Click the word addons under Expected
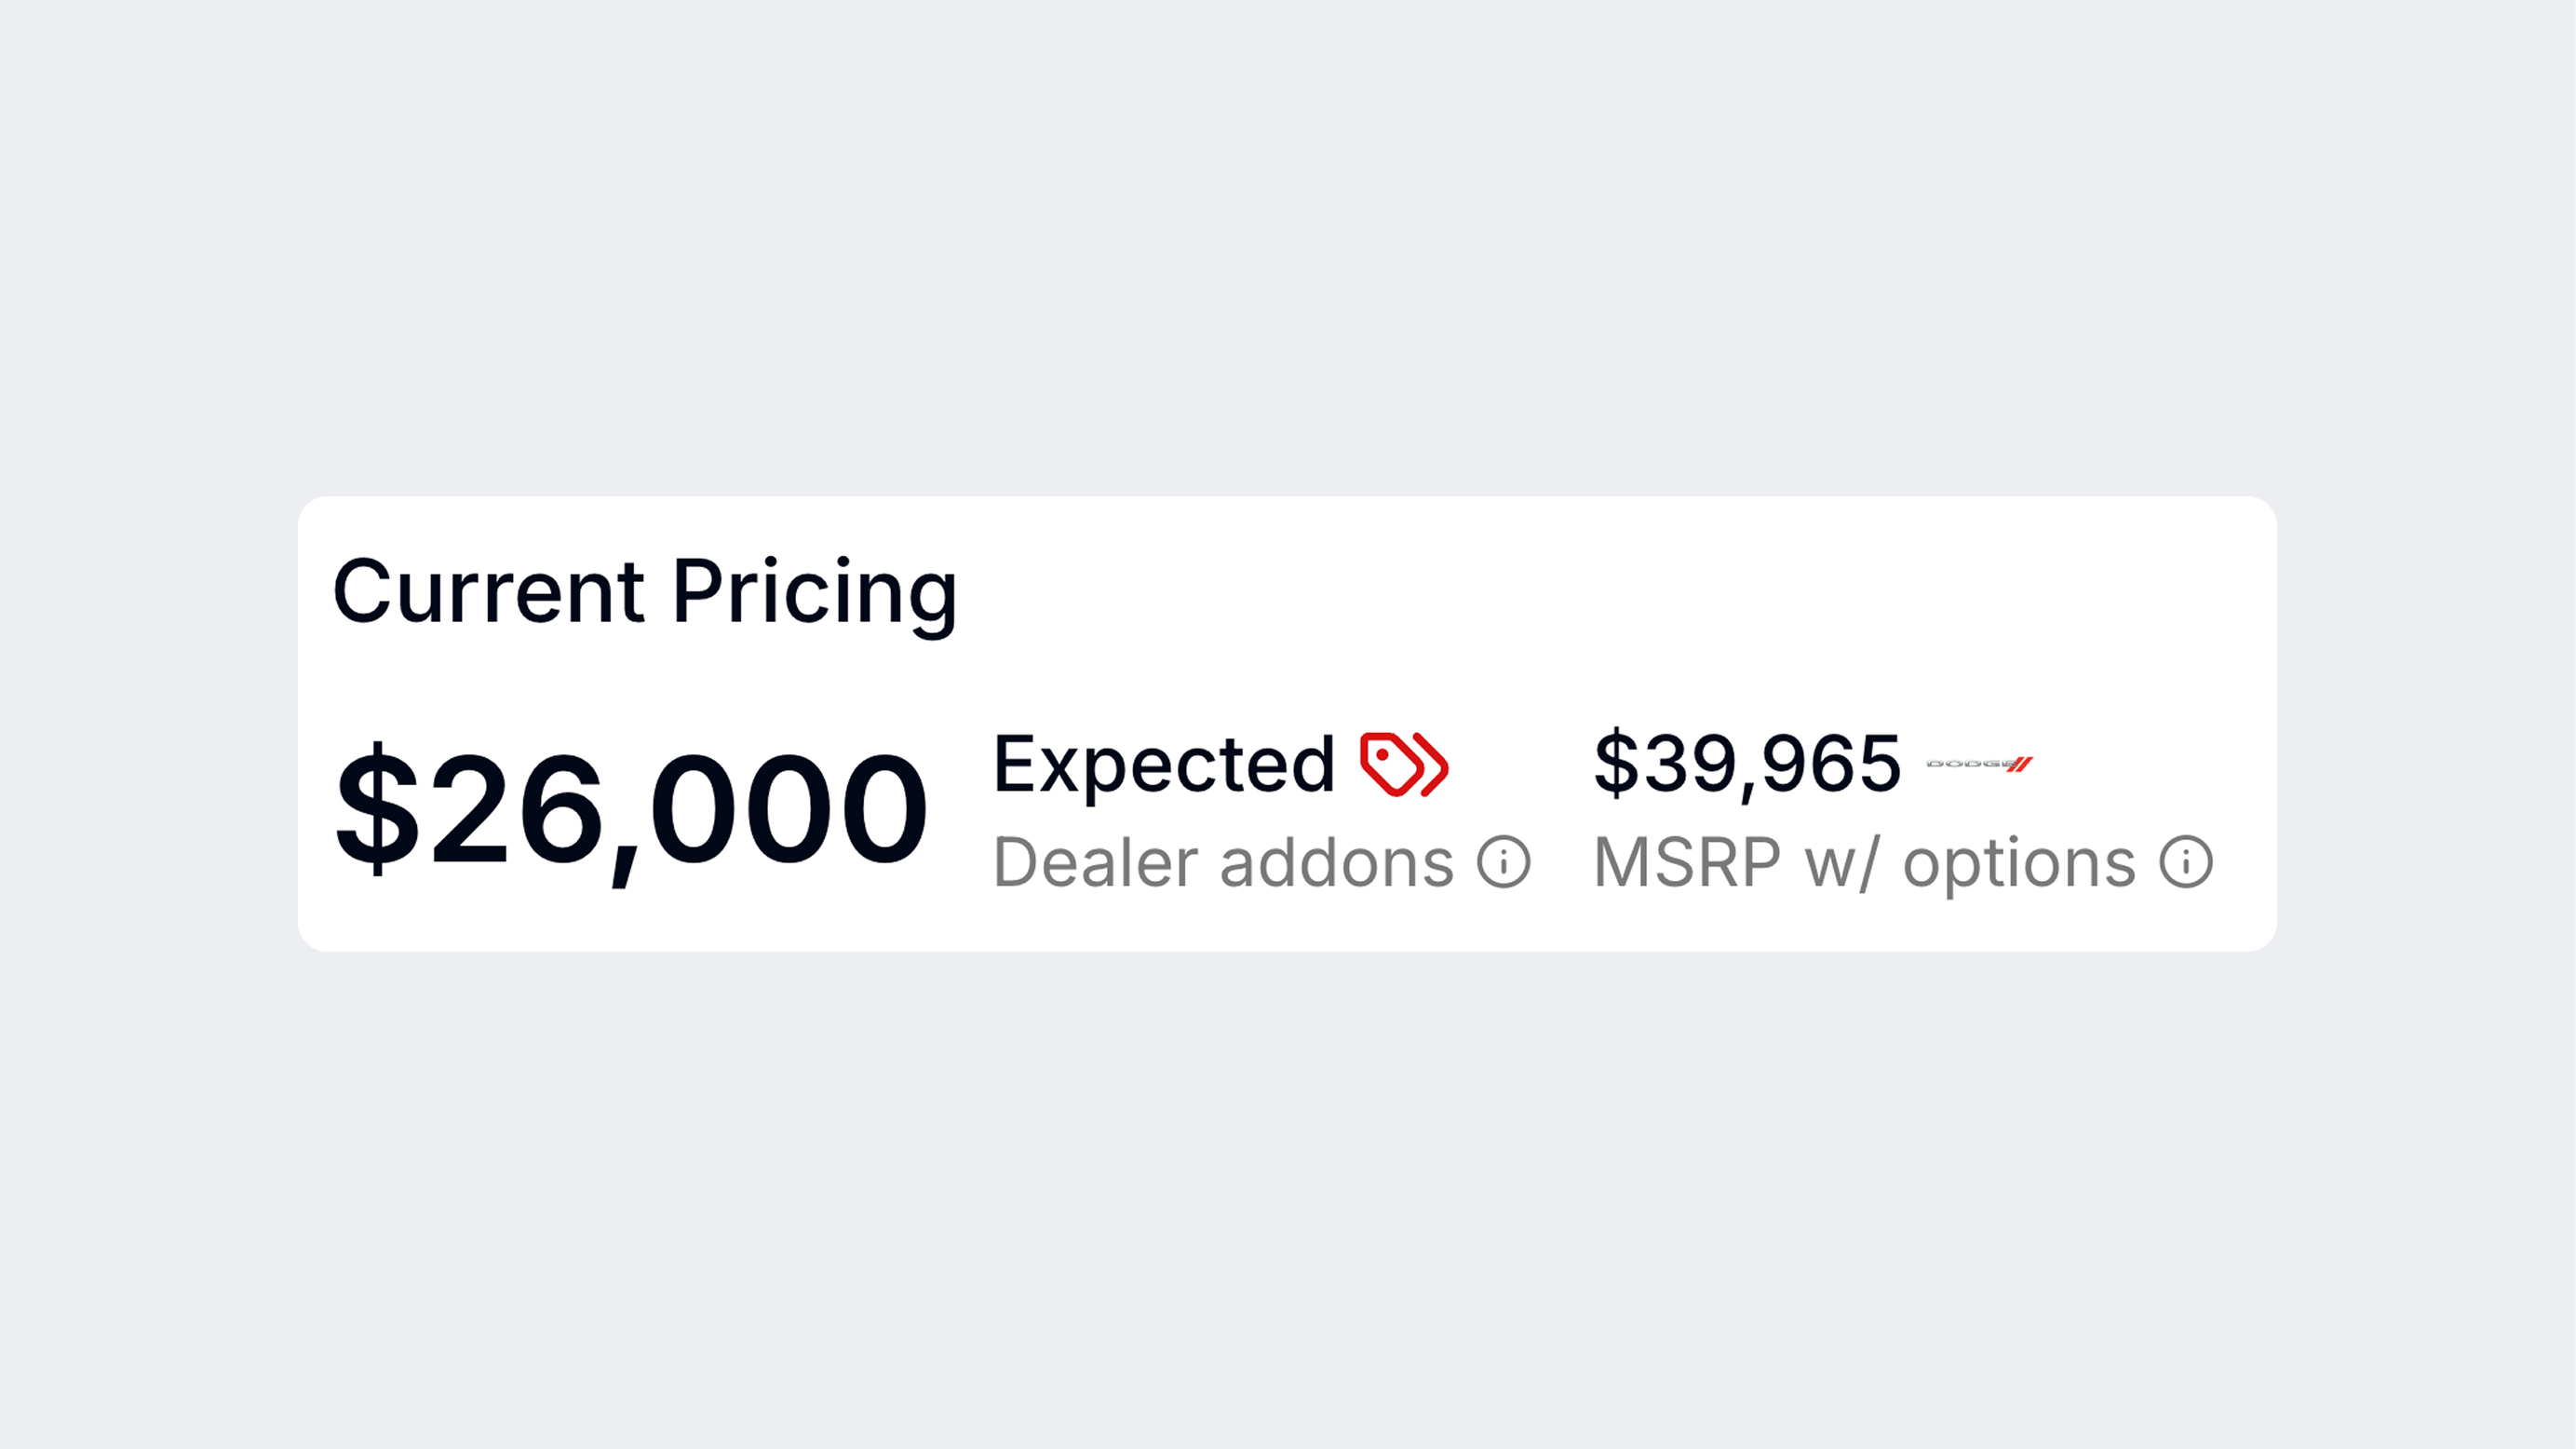2576x1449 pixels. pos(1337,862)
